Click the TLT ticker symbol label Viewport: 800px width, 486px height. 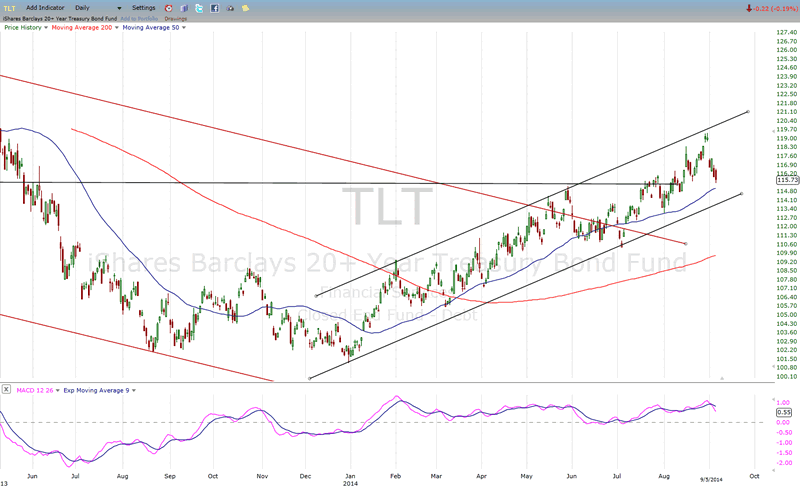(x=9, y=8)
